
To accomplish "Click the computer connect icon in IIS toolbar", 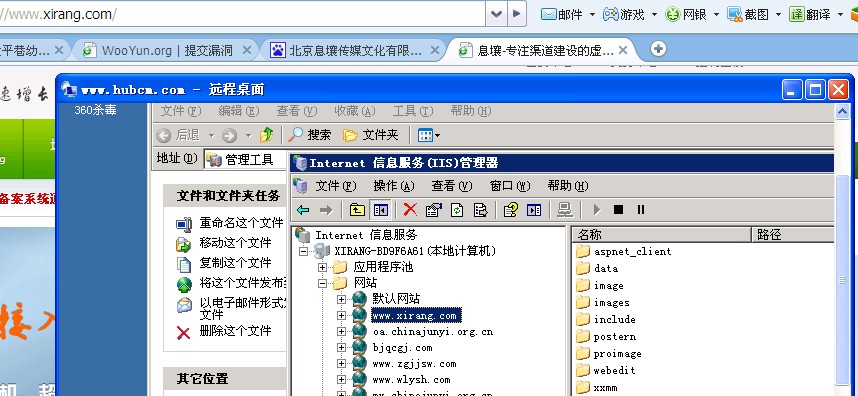I will (x=565, y=210).
